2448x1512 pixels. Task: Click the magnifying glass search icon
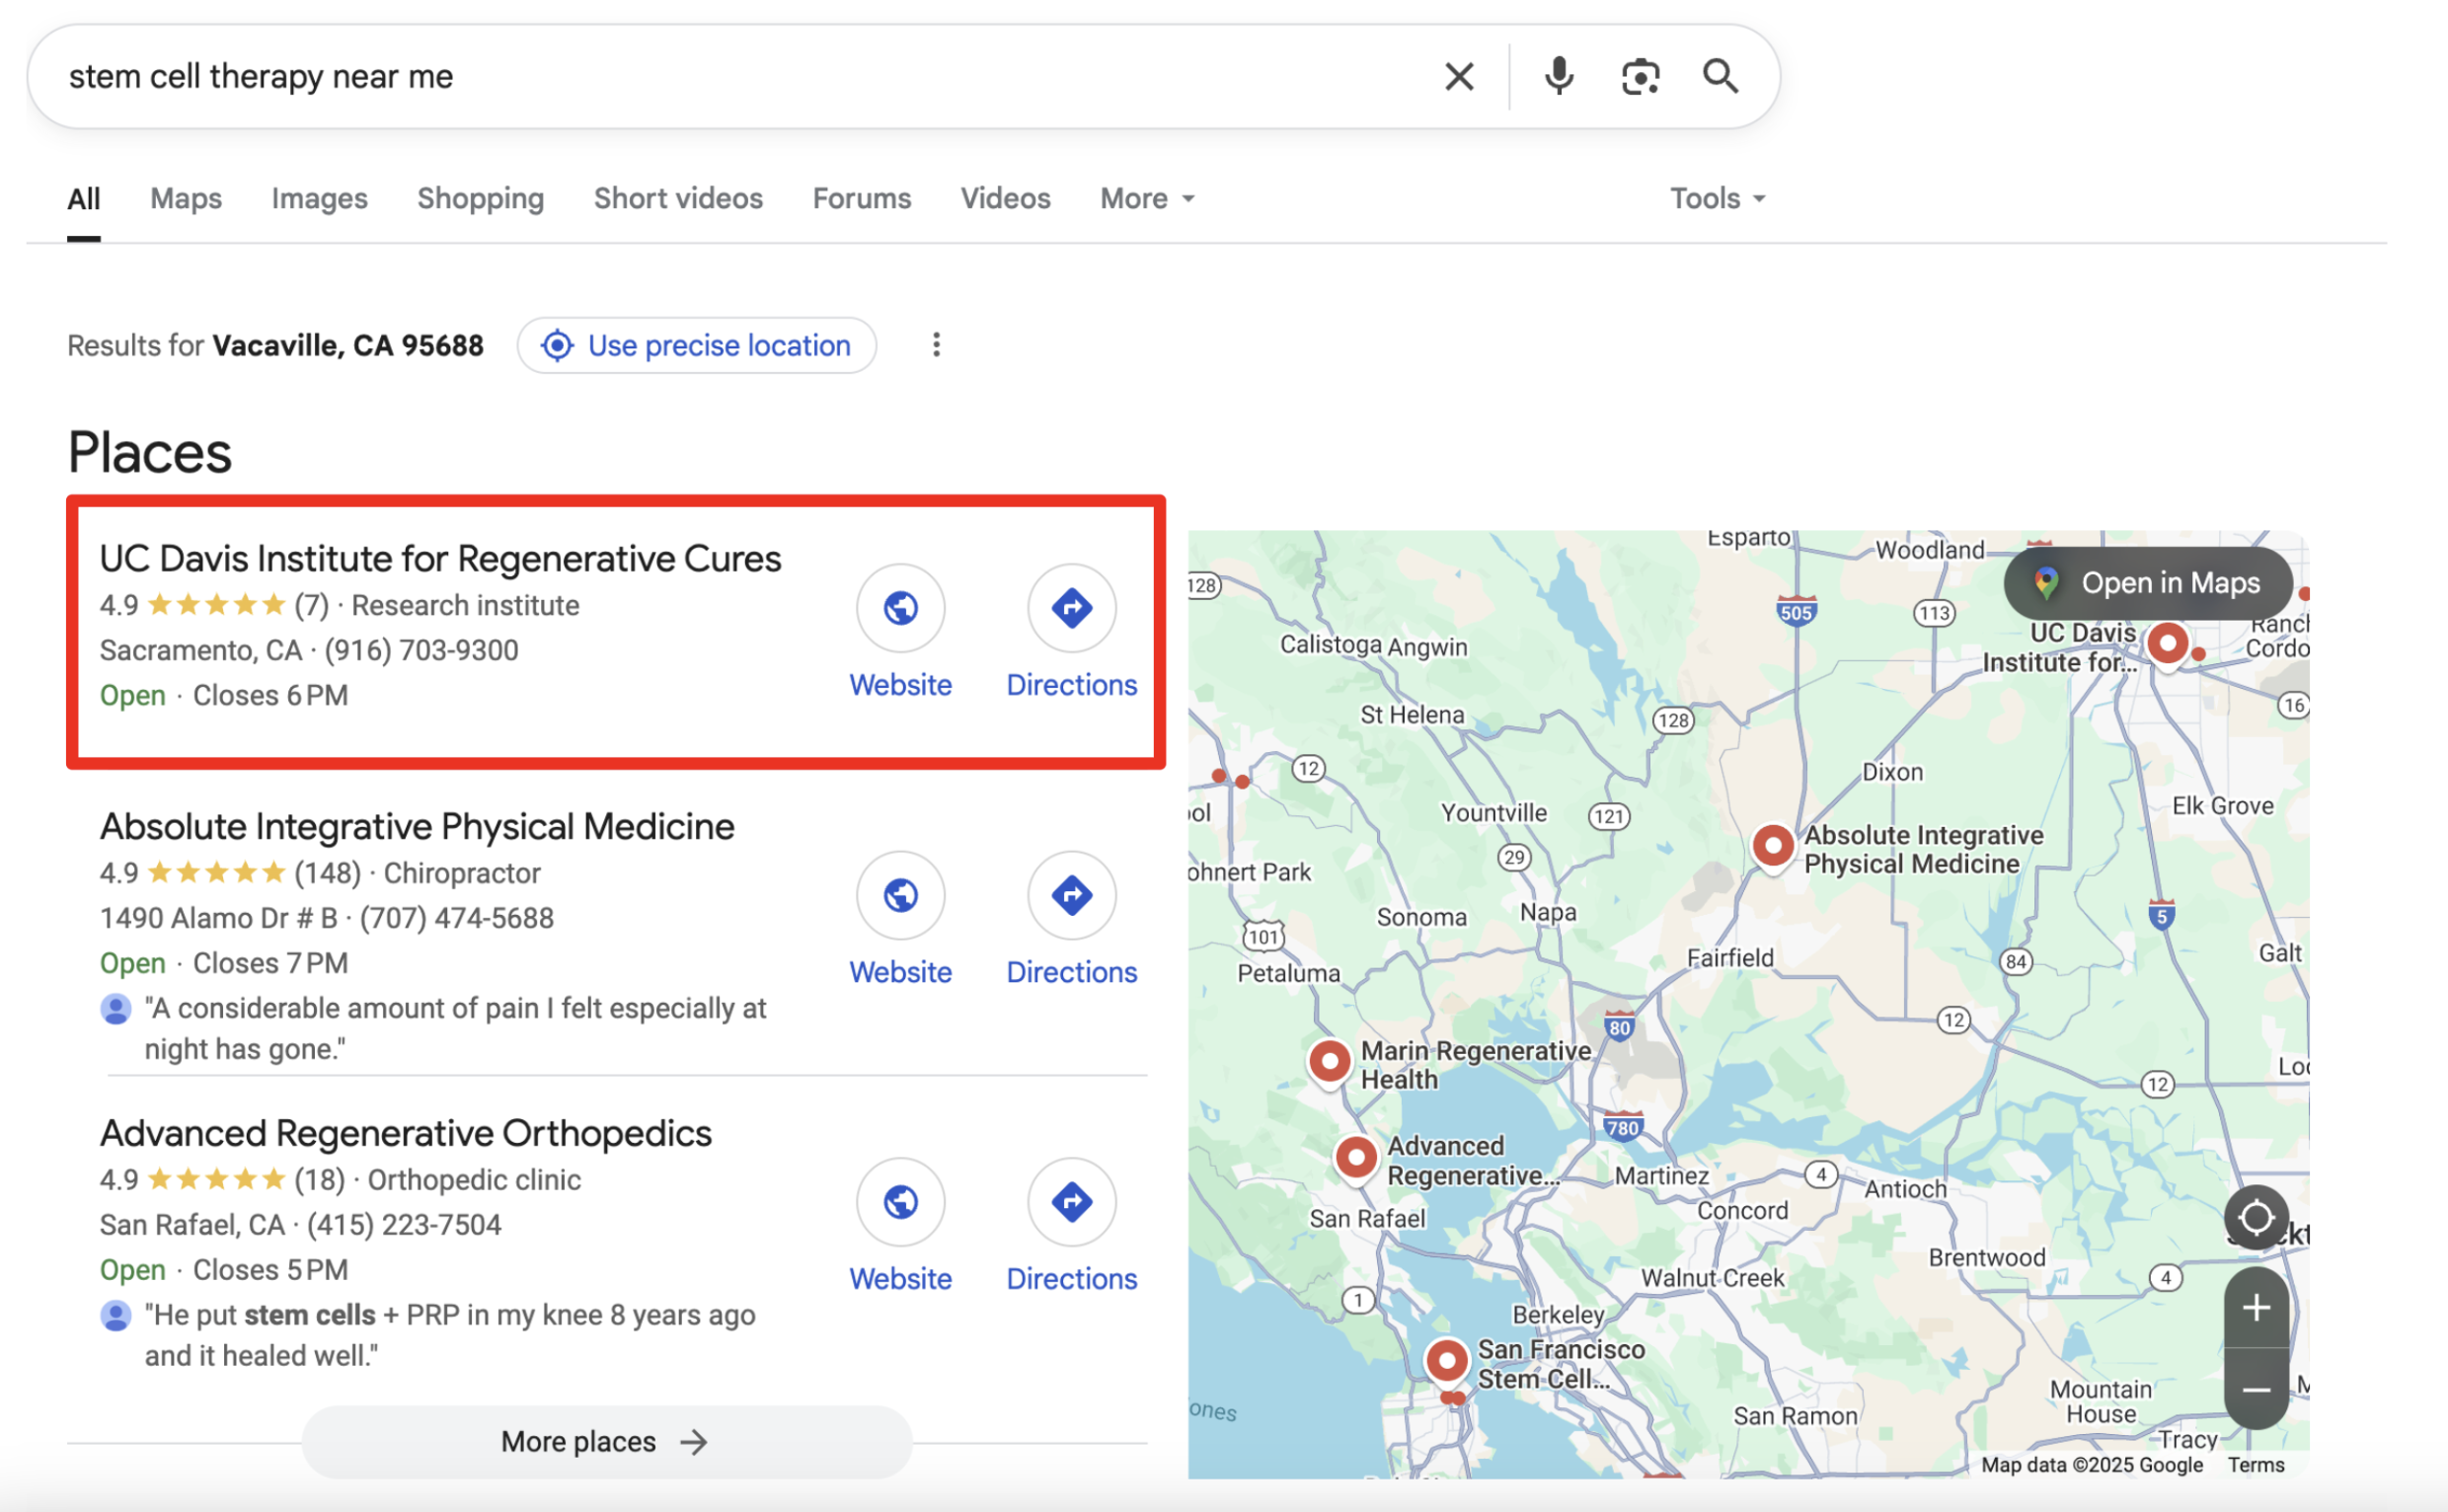coord(1720,77)
